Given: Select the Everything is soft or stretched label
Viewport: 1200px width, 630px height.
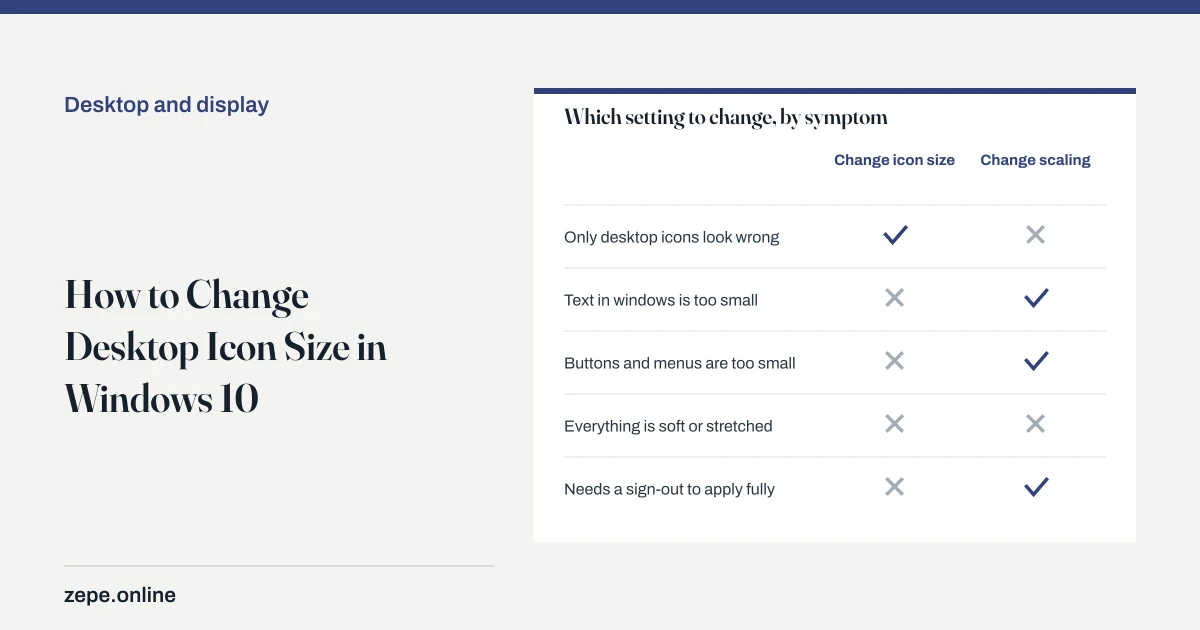Looking at the screenshot, I should (x=668, y=426).
